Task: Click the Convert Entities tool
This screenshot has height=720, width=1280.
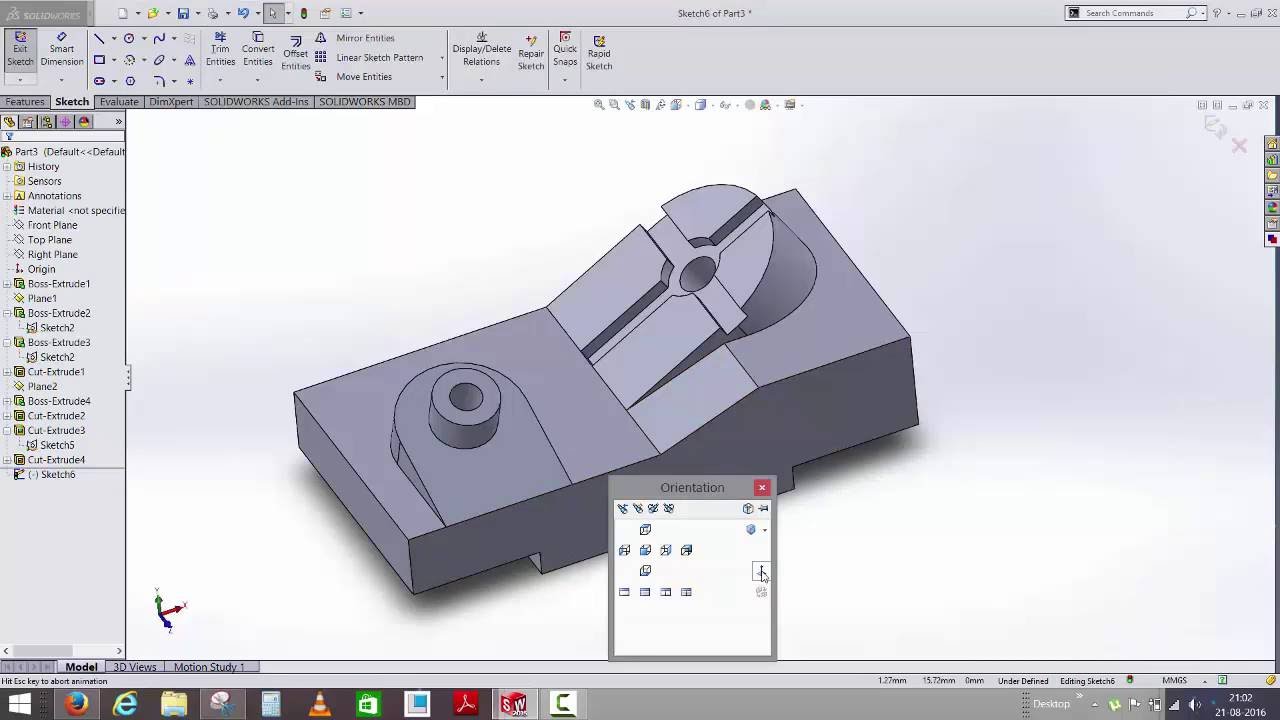Action: click(258, 49)
